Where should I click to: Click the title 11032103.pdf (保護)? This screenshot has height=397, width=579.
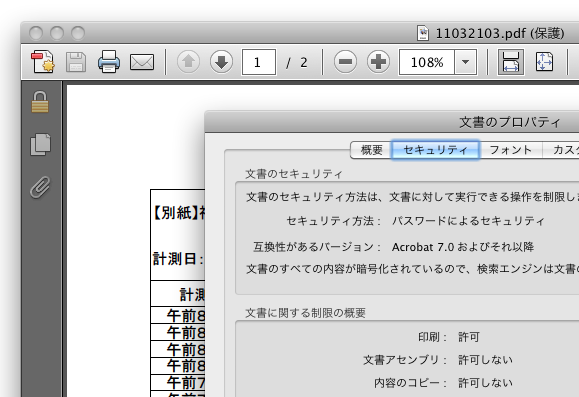(500, 34)
